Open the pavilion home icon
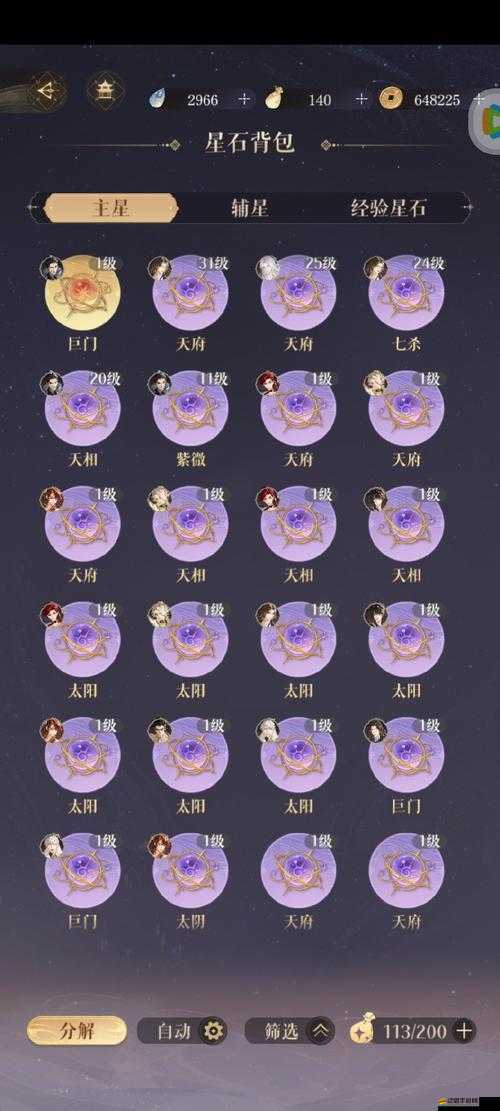The height and width of the screenshot is (1111, 500). pyautogui.click(x=105, y=92)
